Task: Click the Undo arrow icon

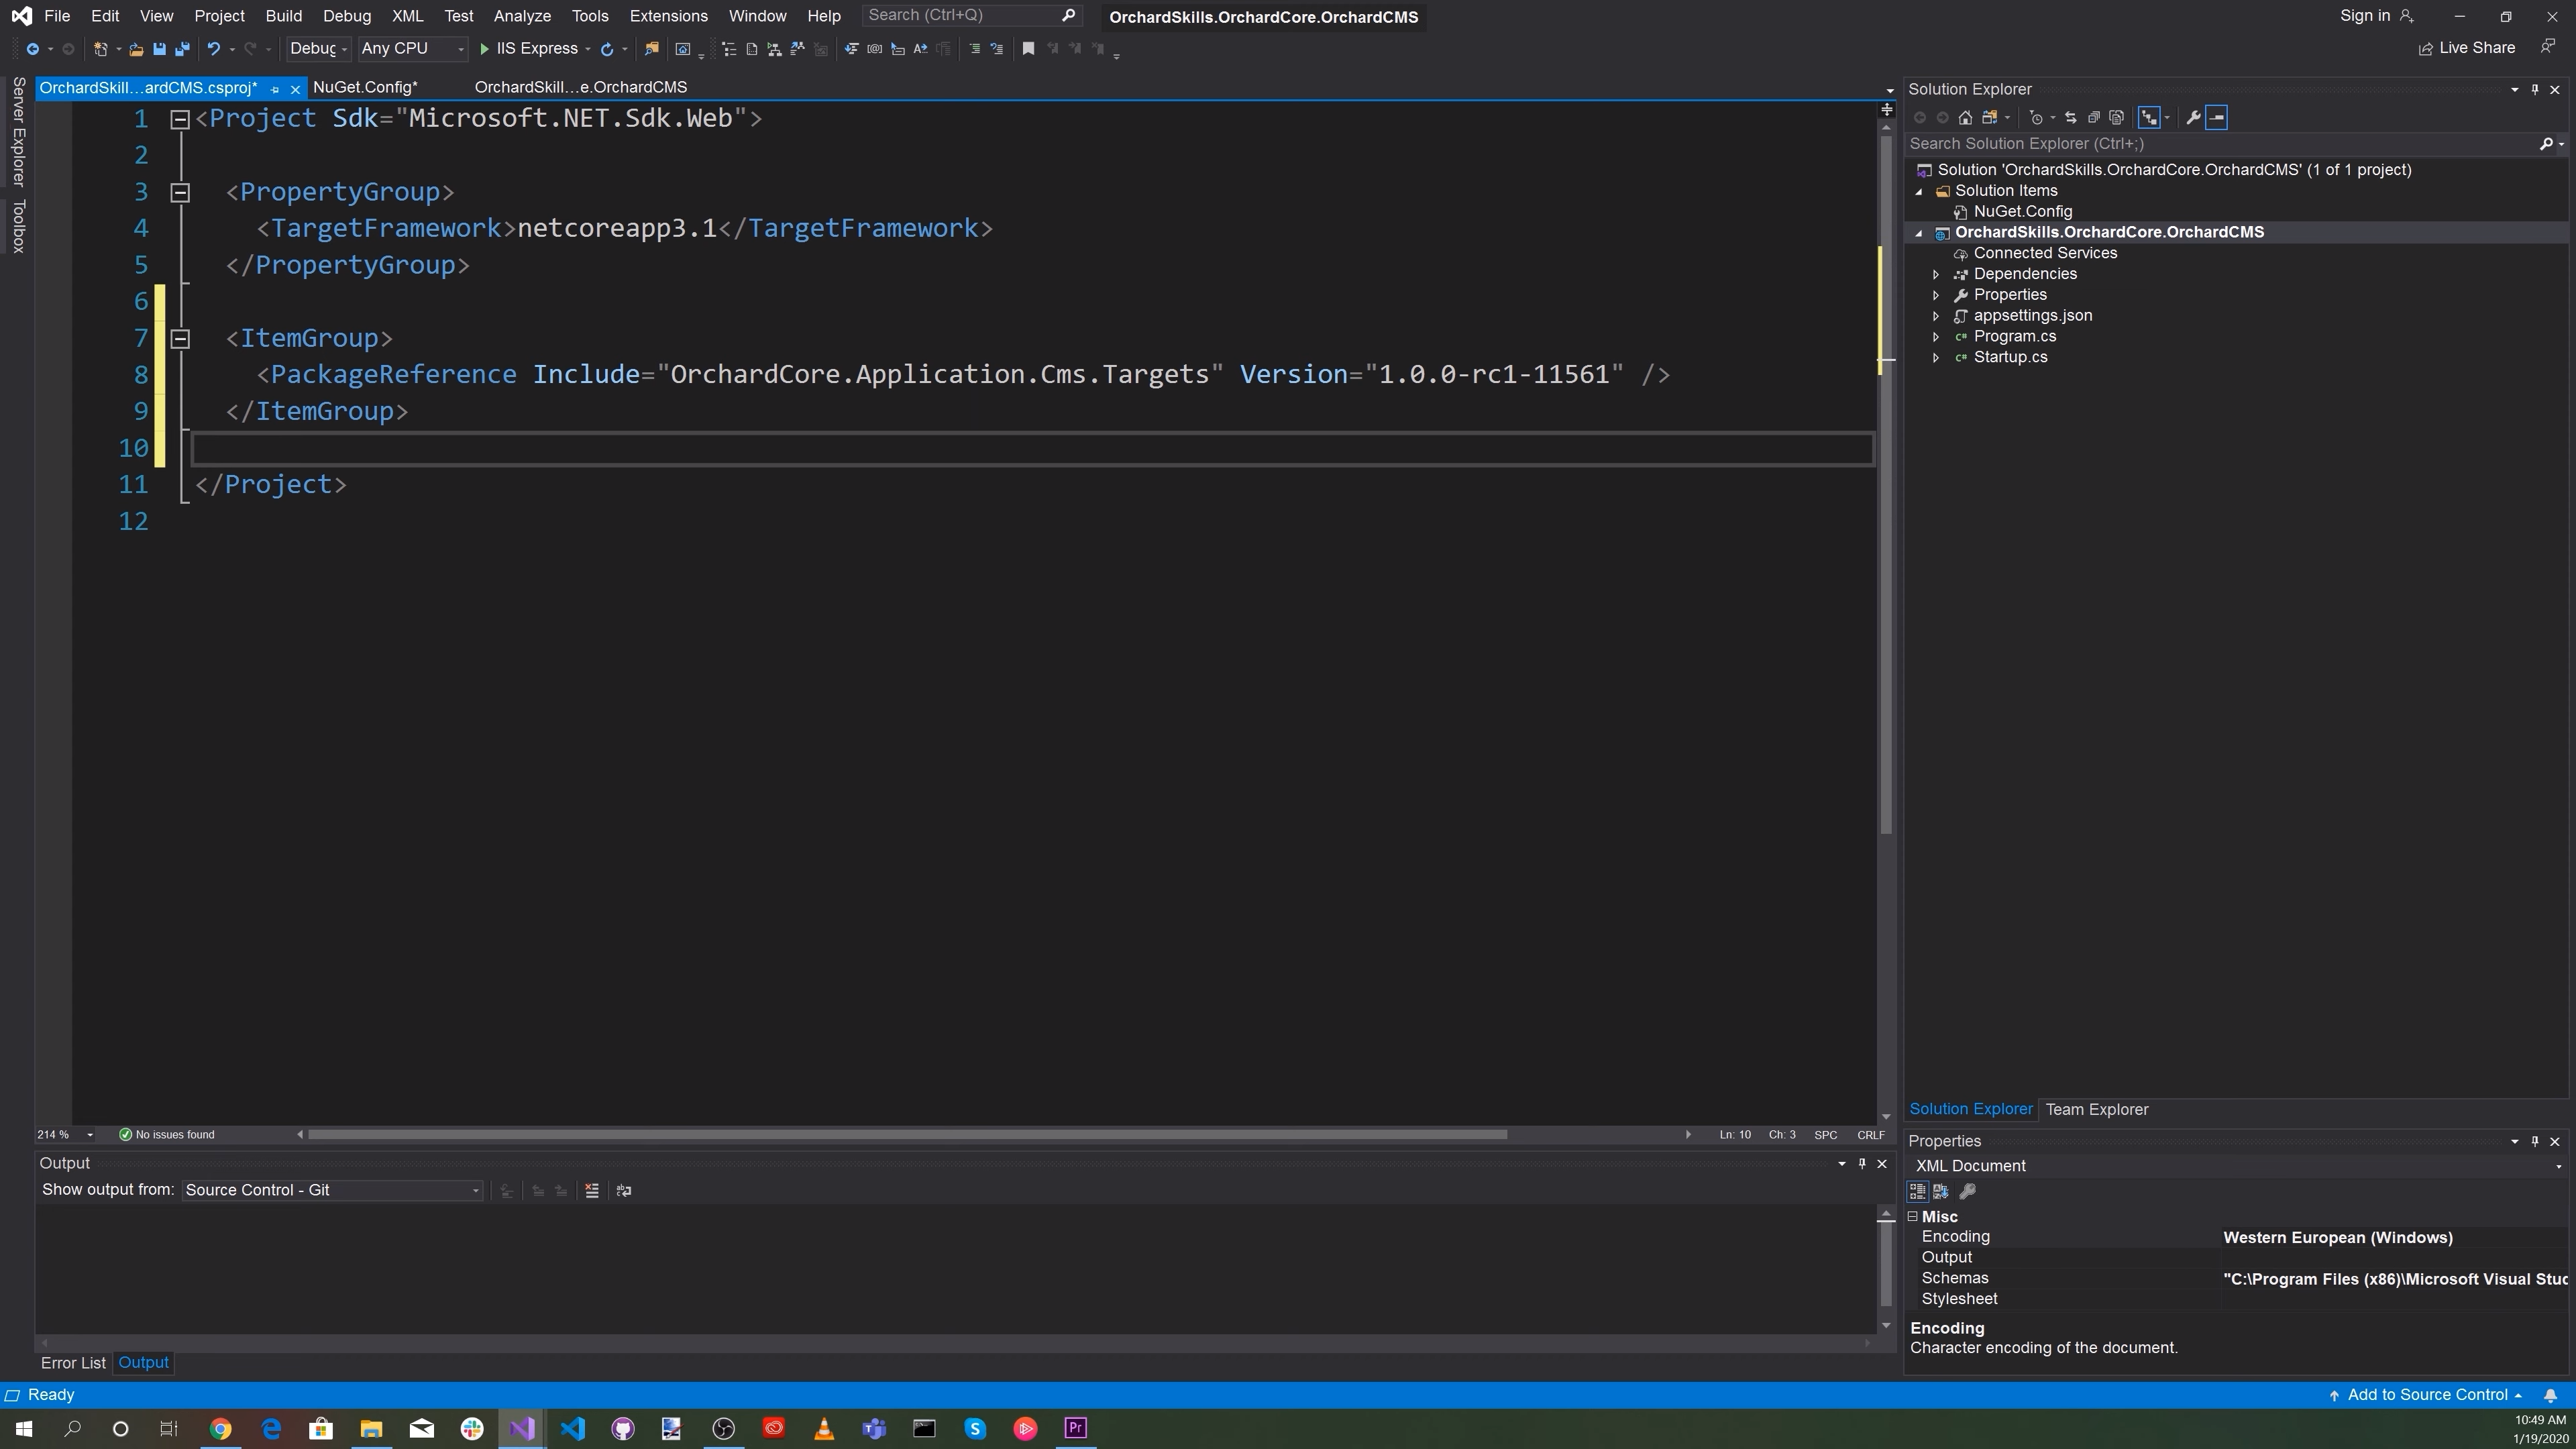Action: pos(213,49)
